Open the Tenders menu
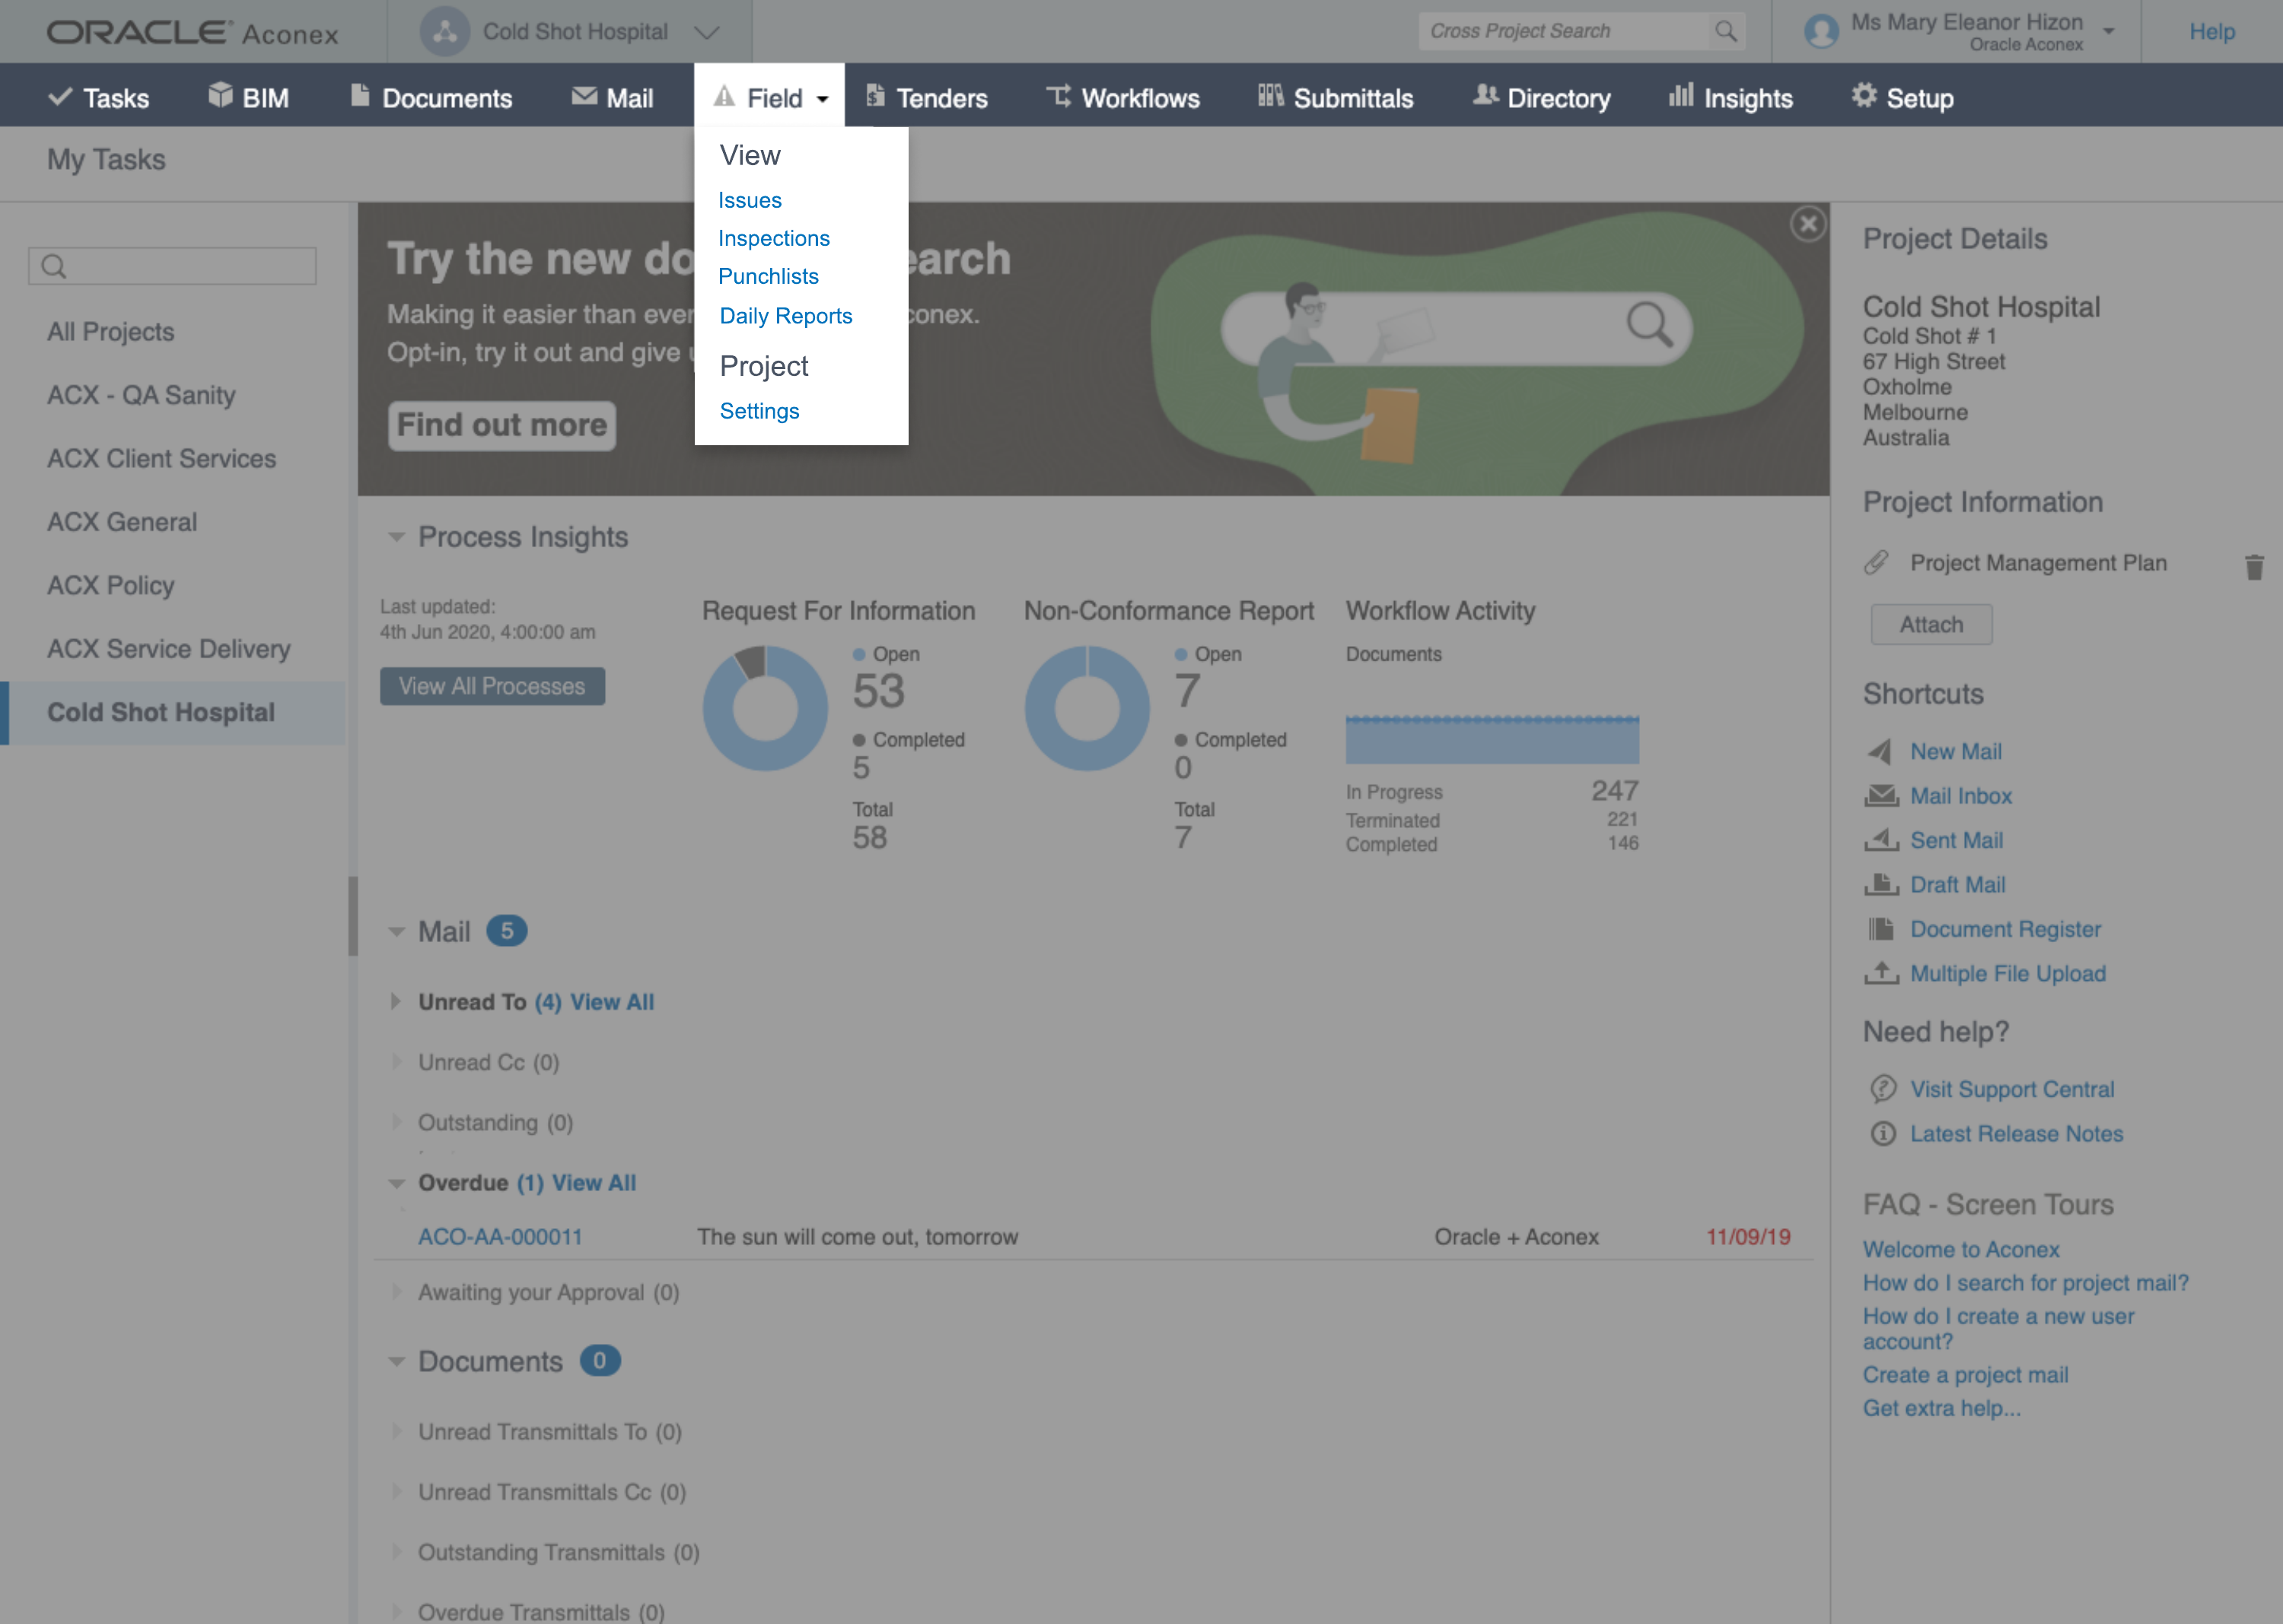Image resolution: width=2283 pixels, height=1624 pixels. pyautogui.click(x=927, y=97)
